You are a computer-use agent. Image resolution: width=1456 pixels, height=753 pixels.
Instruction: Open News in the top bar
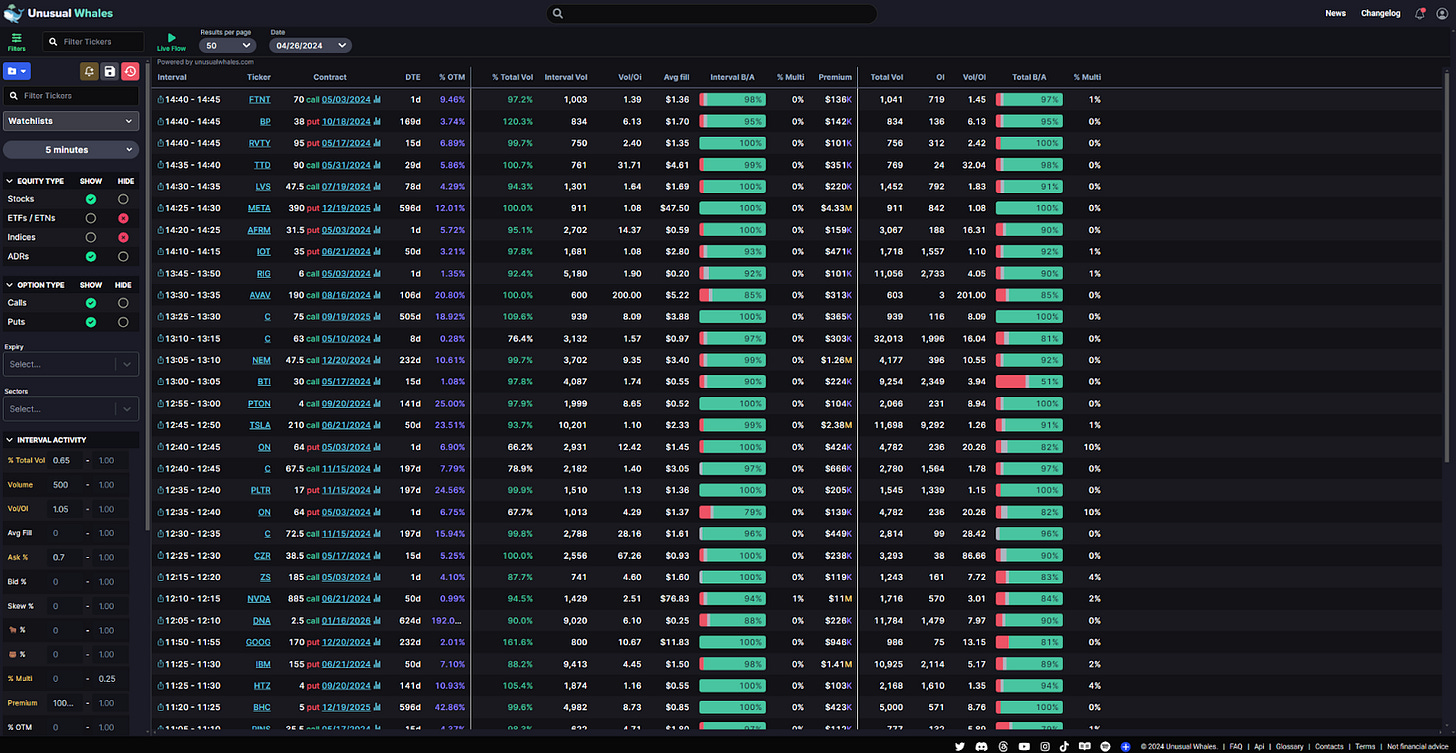(x=1335, y=13)
